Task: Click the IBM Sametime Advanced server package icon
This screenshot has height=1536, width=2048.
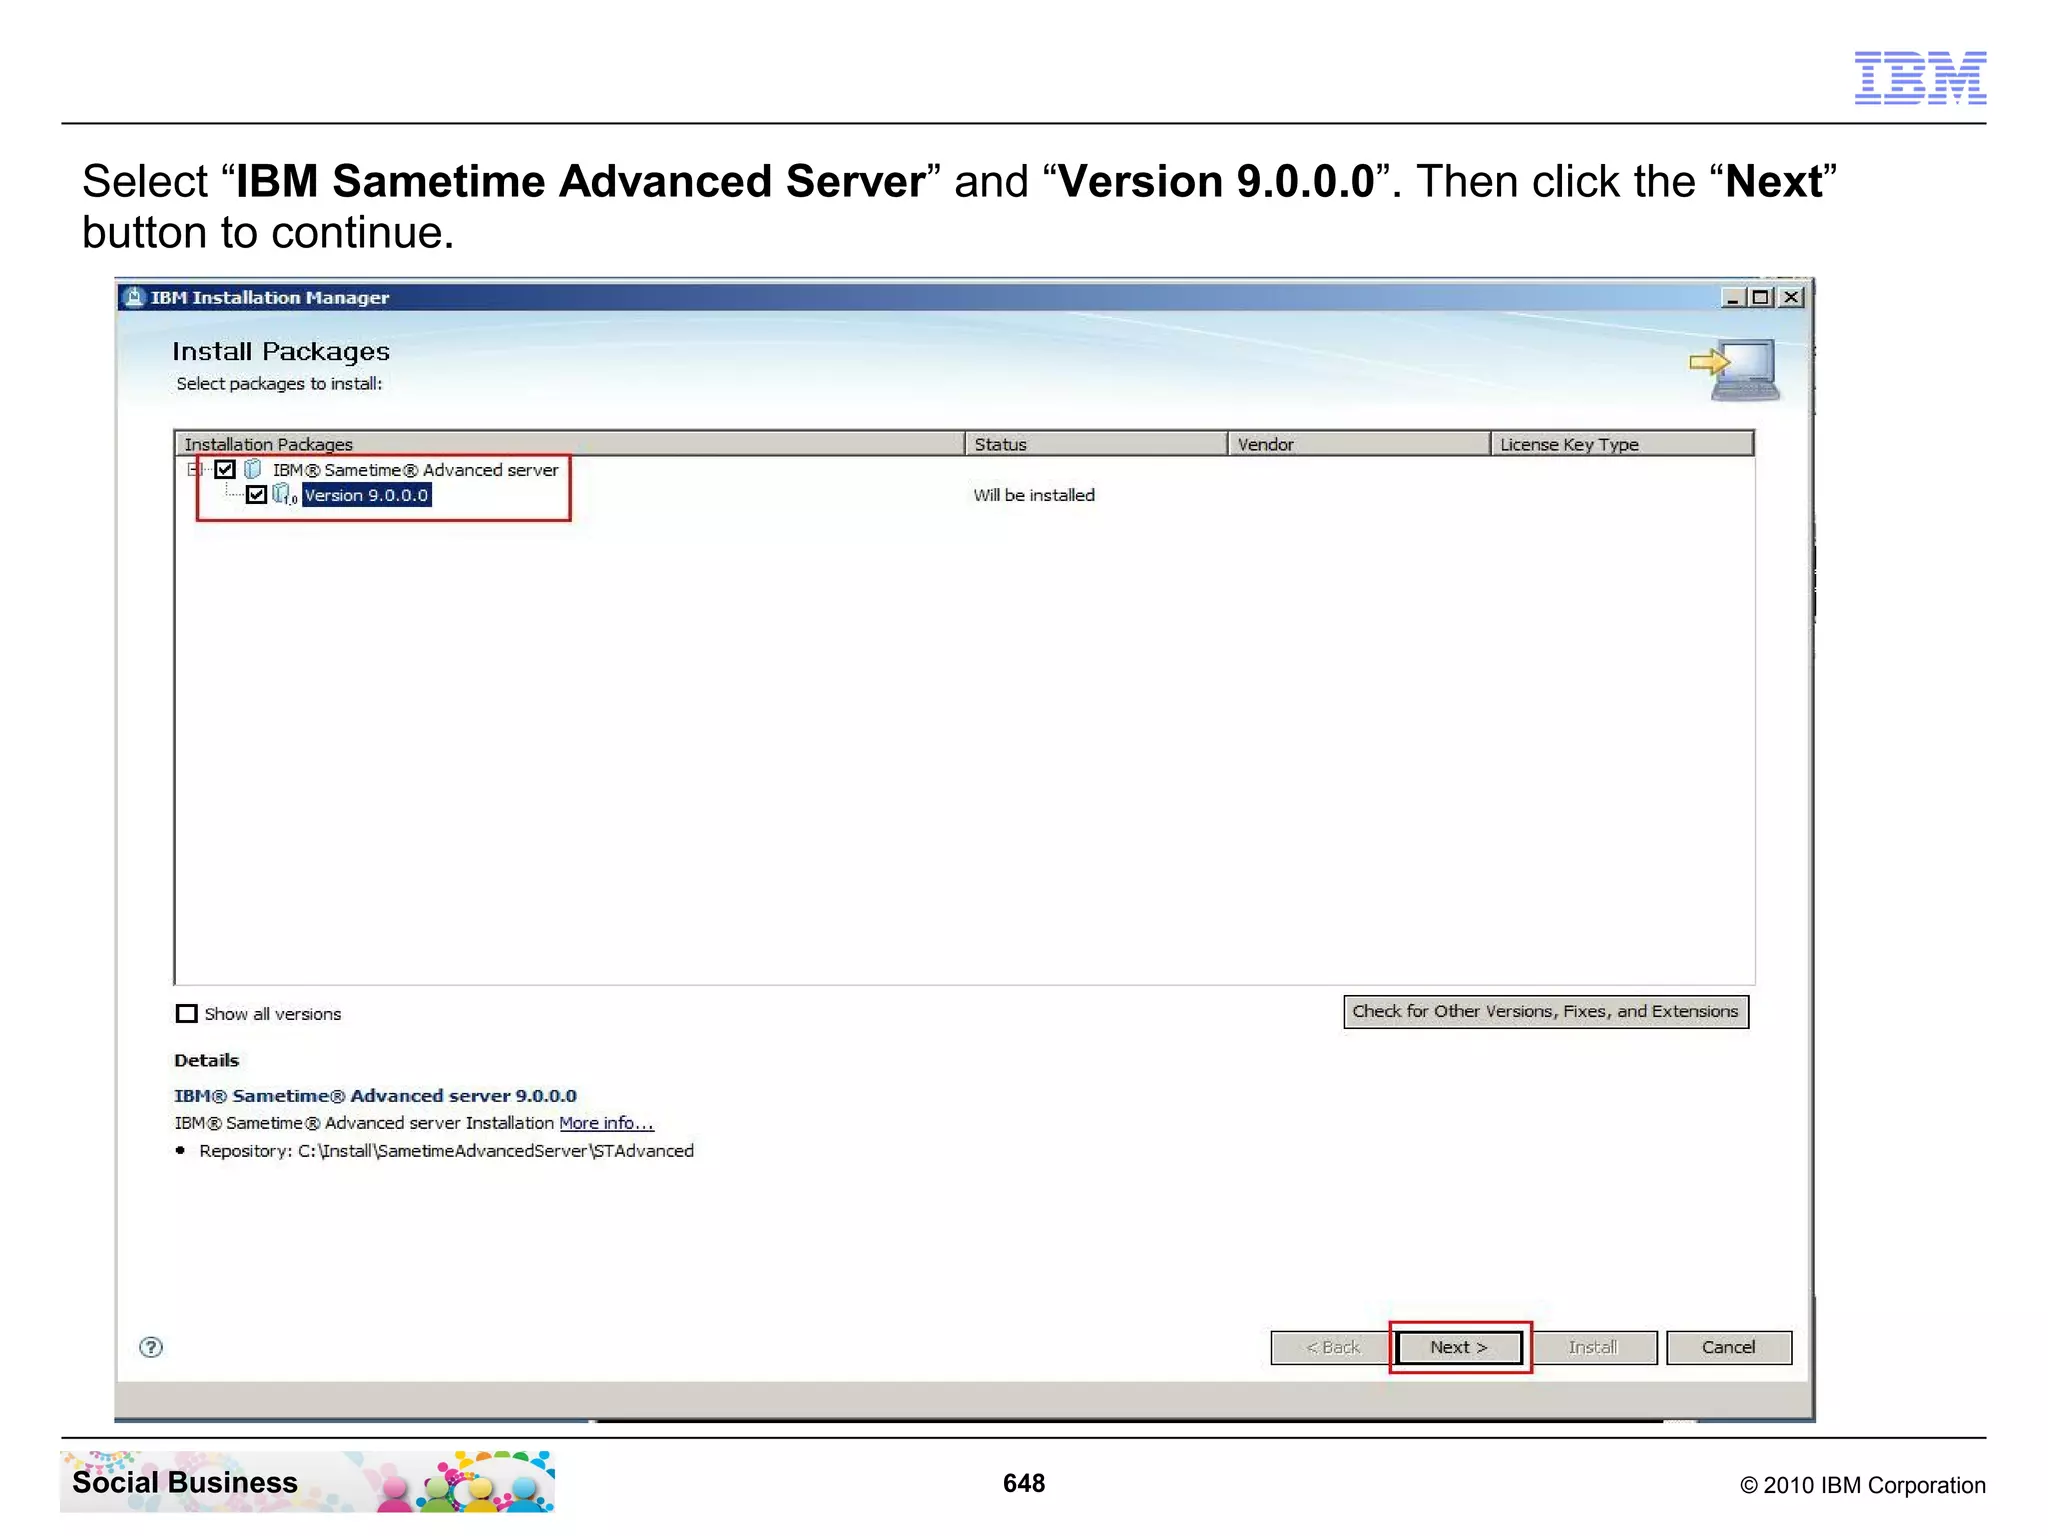Action: pyautogui.click(x=253, y=469)
